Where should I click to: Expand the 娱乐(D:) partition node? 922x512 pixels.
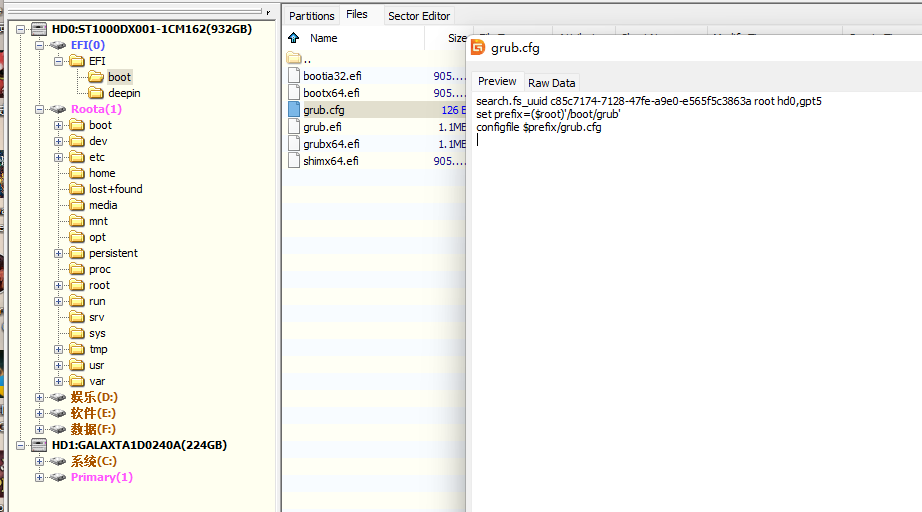(x=40, y=397)
